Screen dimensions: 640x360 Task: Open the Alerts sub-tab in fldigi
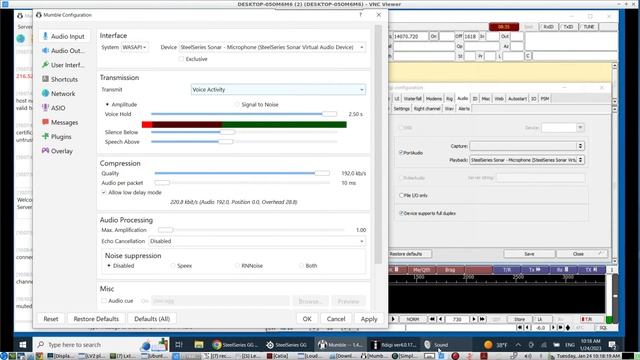tap(464, 109)
